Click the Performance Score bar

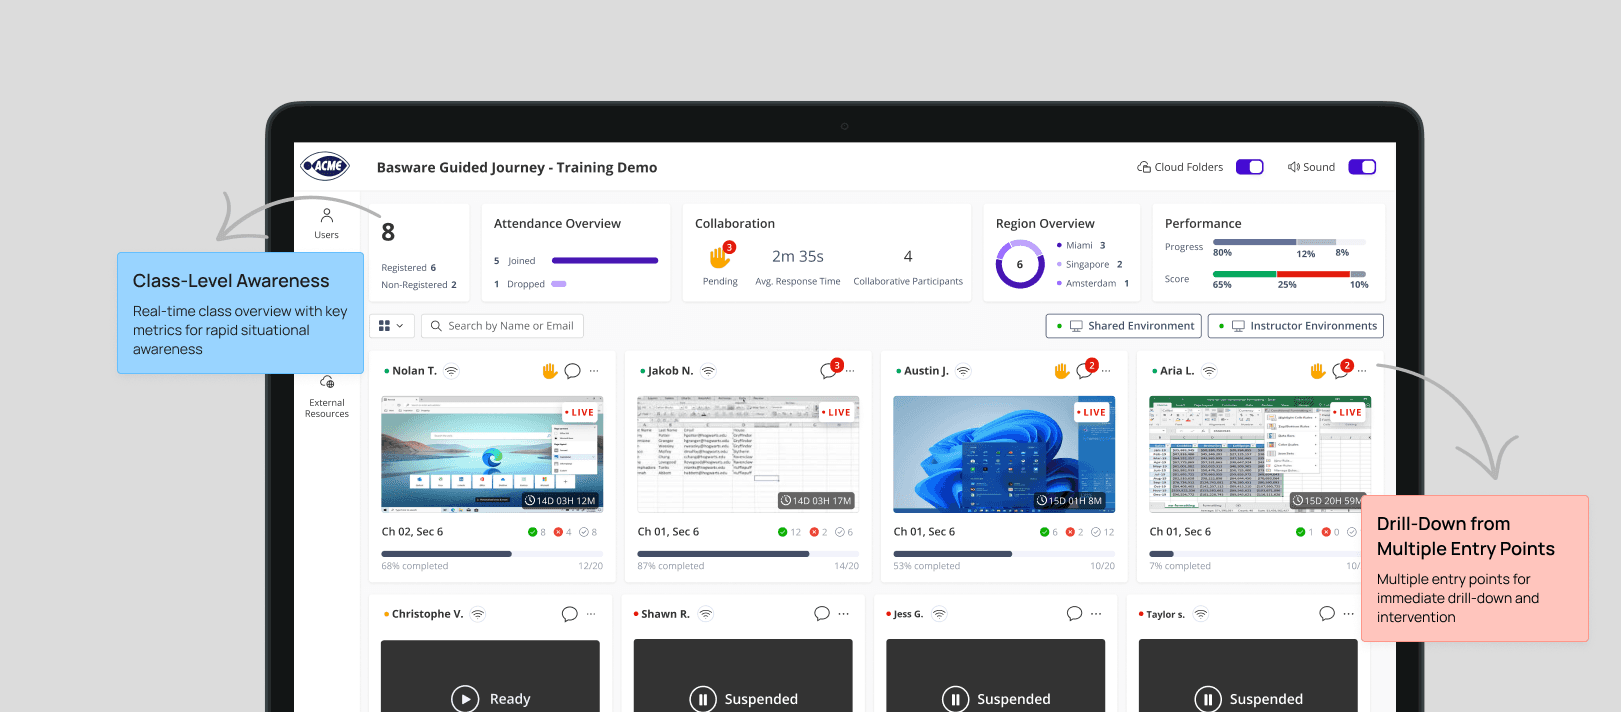click(1289, 273)
